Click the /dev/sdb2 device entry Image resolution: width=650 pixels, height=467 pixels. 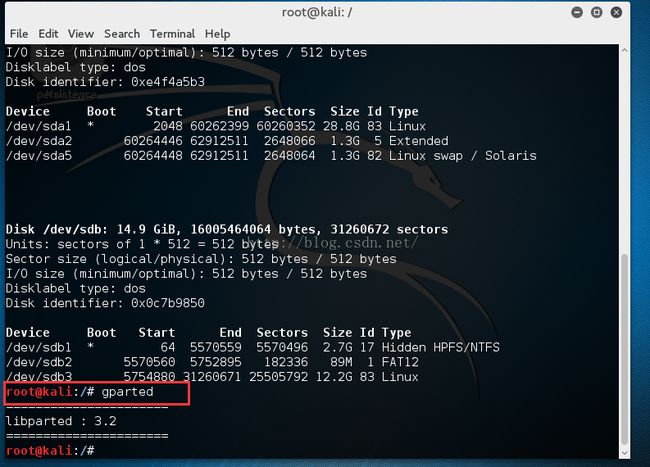[39, 362]
